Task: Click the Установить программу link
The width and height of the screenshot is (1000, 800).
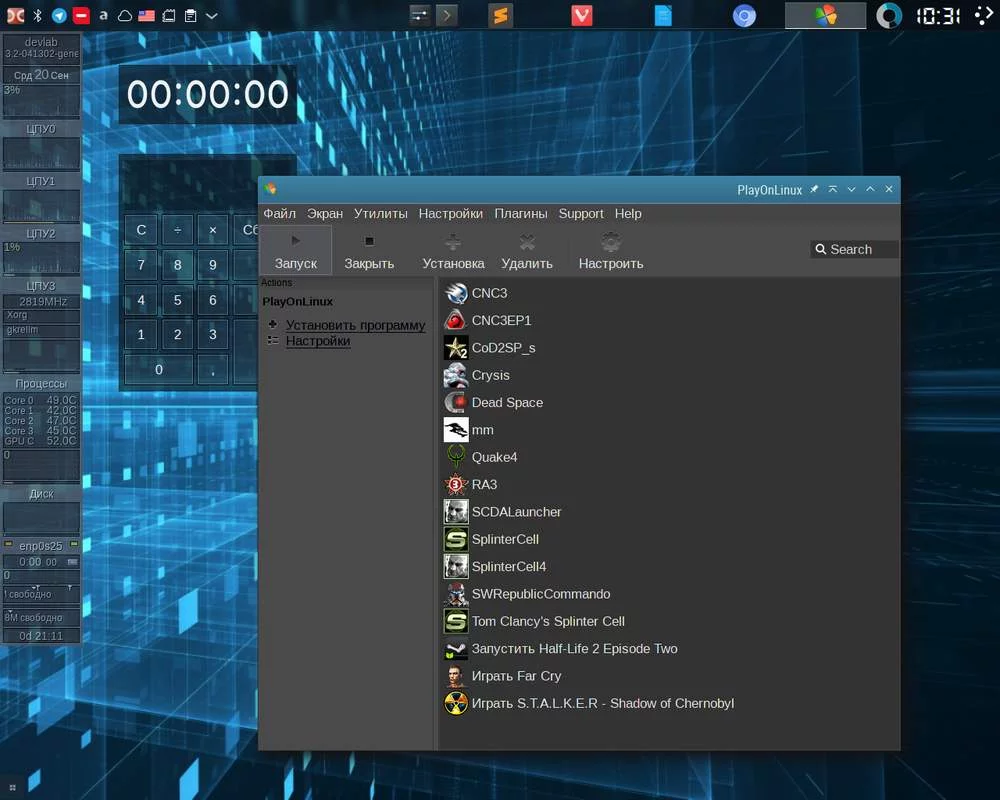Action: (x=355, y=325)
